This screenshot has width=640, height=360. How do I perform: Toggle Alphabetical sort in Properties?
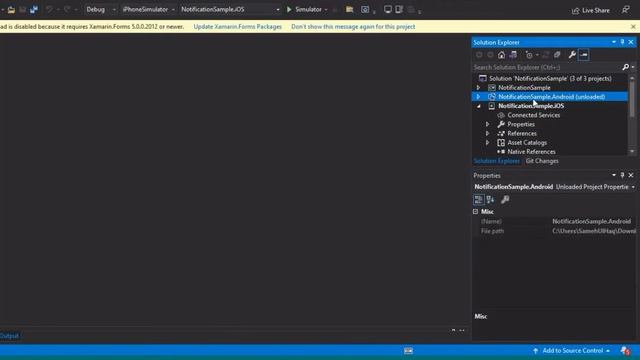pos(490,200)
